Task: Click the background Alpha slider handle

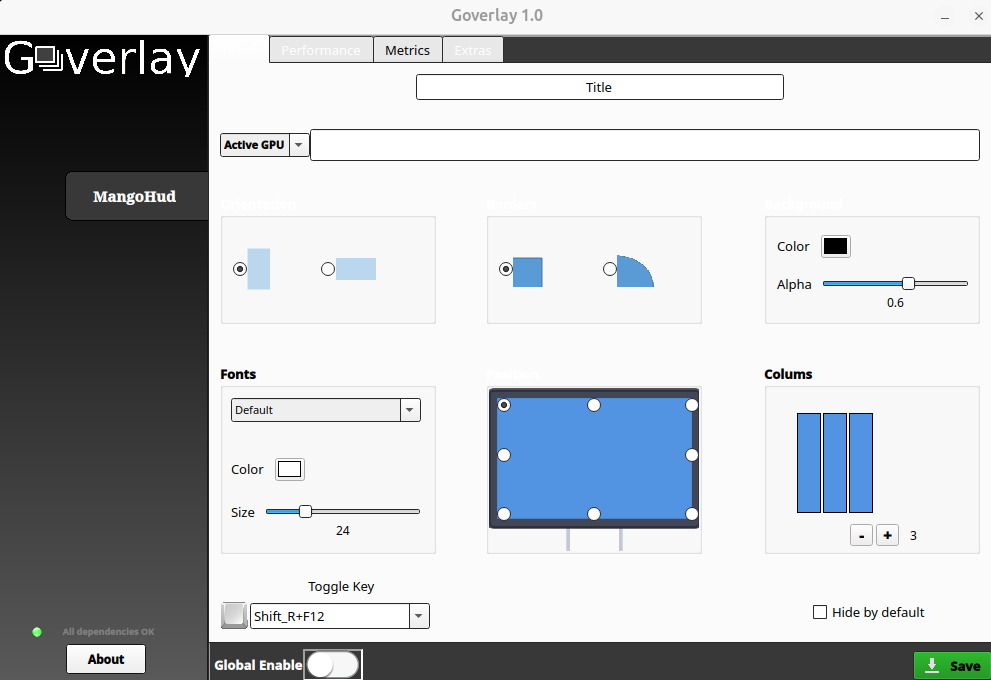Action: coord(908,283)
